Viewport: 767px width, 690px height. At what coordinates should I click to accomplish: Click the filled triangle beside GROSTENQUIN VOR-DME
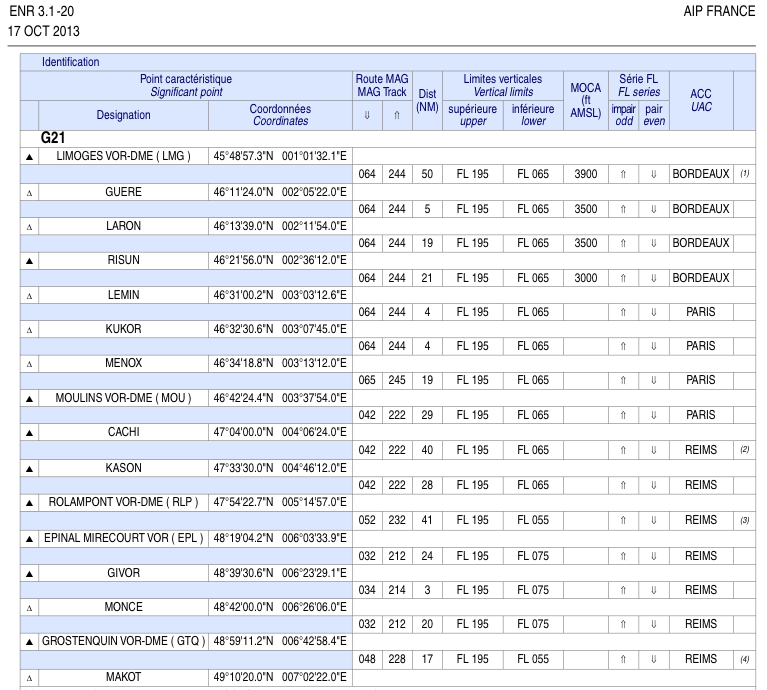click(29, 642)
